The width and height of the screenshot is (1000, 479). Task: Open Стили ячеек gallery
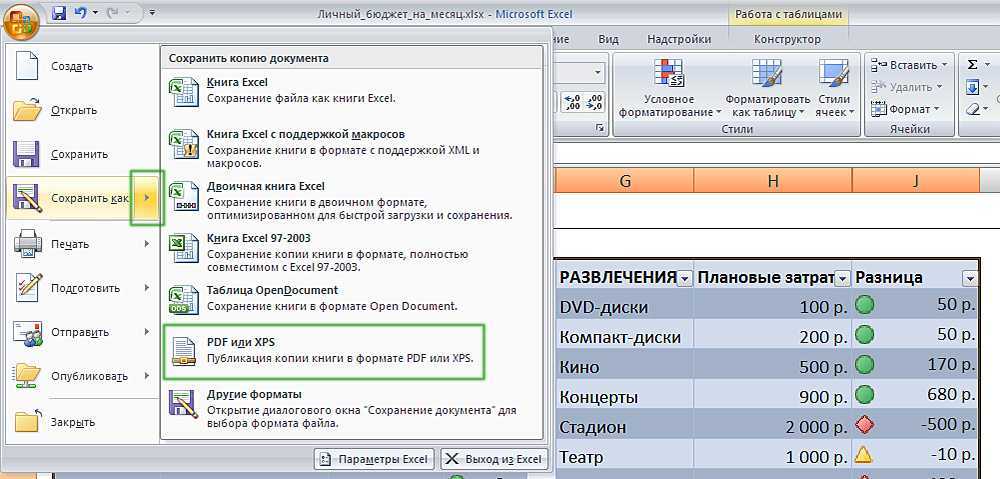pos(834,88)
